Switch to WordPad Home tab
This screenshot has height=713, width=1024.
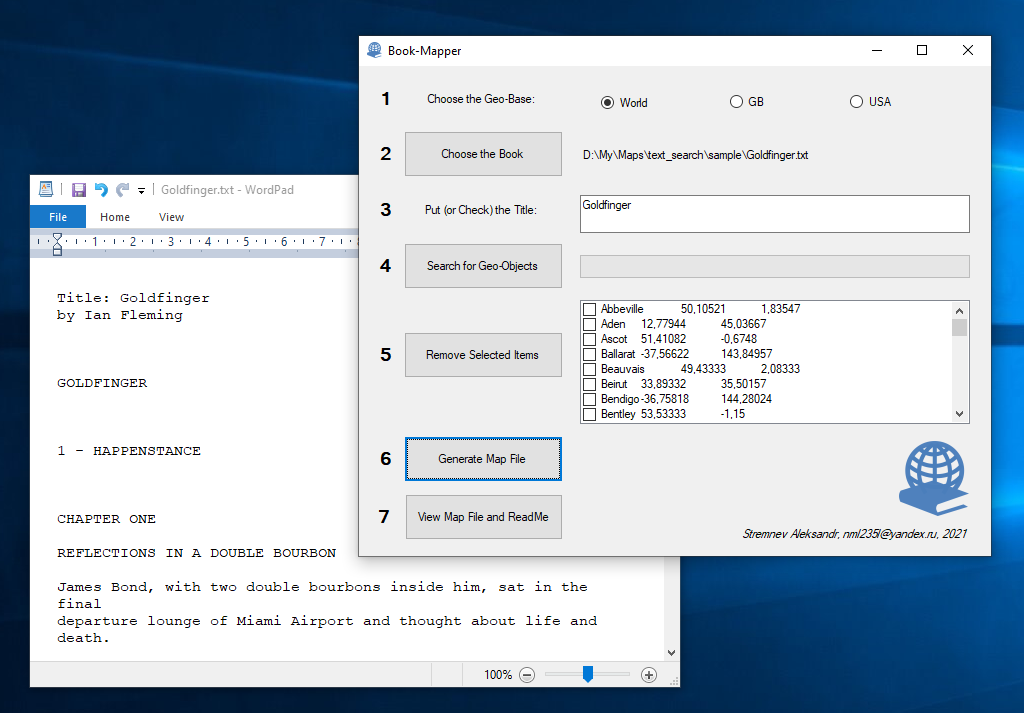(115, 217)
